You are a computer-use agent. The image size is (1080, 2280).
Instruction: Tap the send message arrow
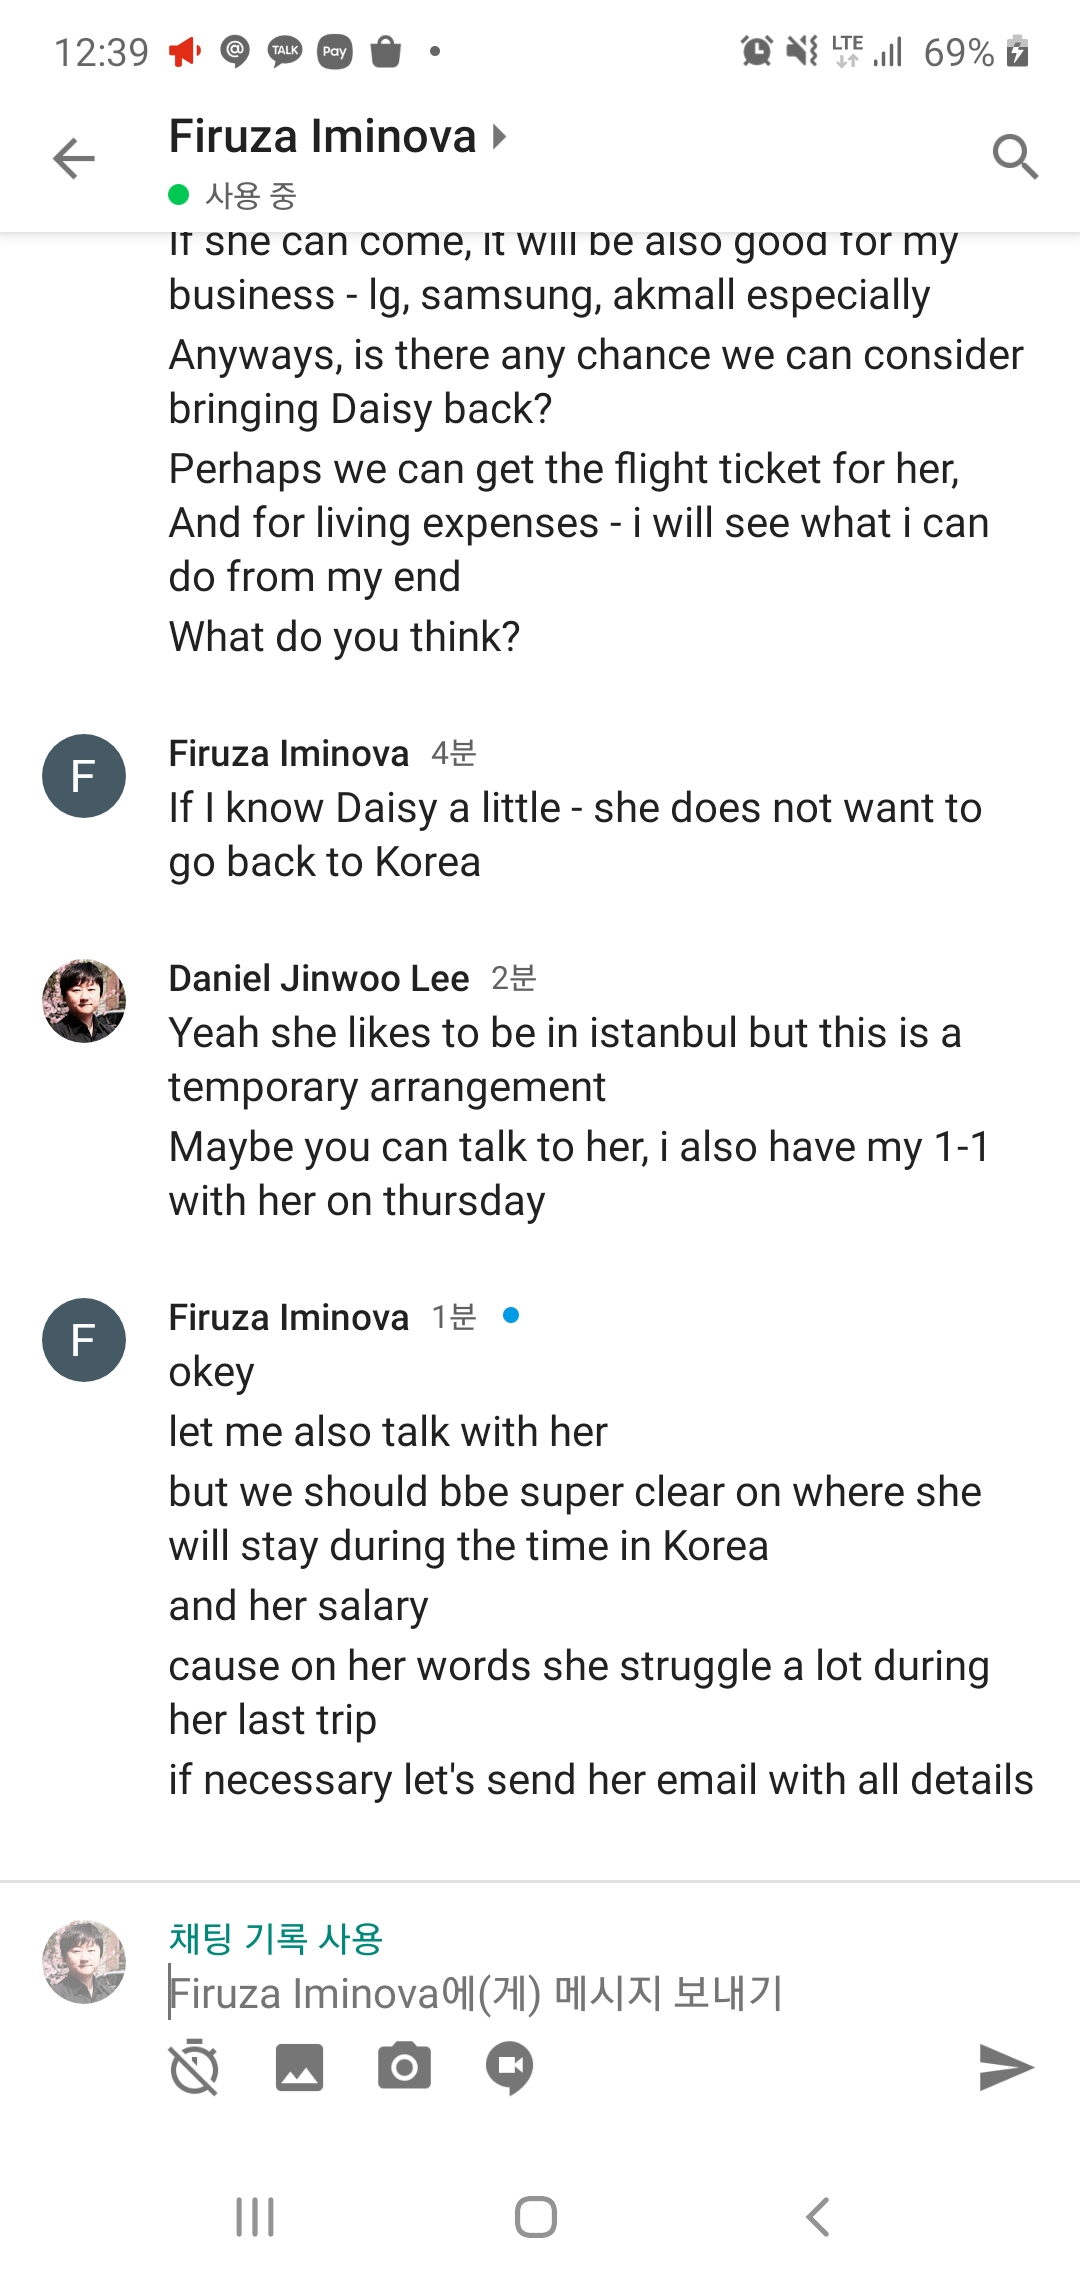point(1005,2068)
